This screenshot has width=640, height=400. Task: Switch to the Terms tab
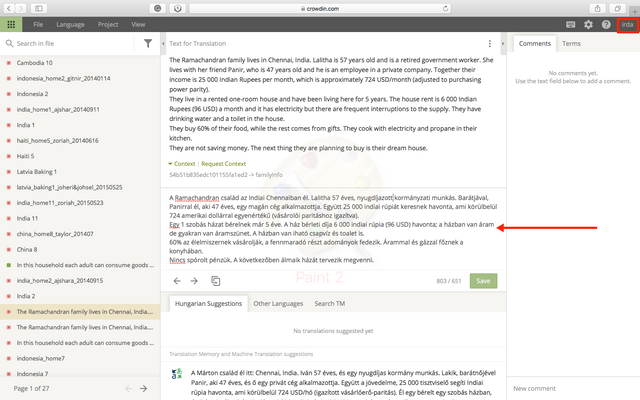coord(571,43)
